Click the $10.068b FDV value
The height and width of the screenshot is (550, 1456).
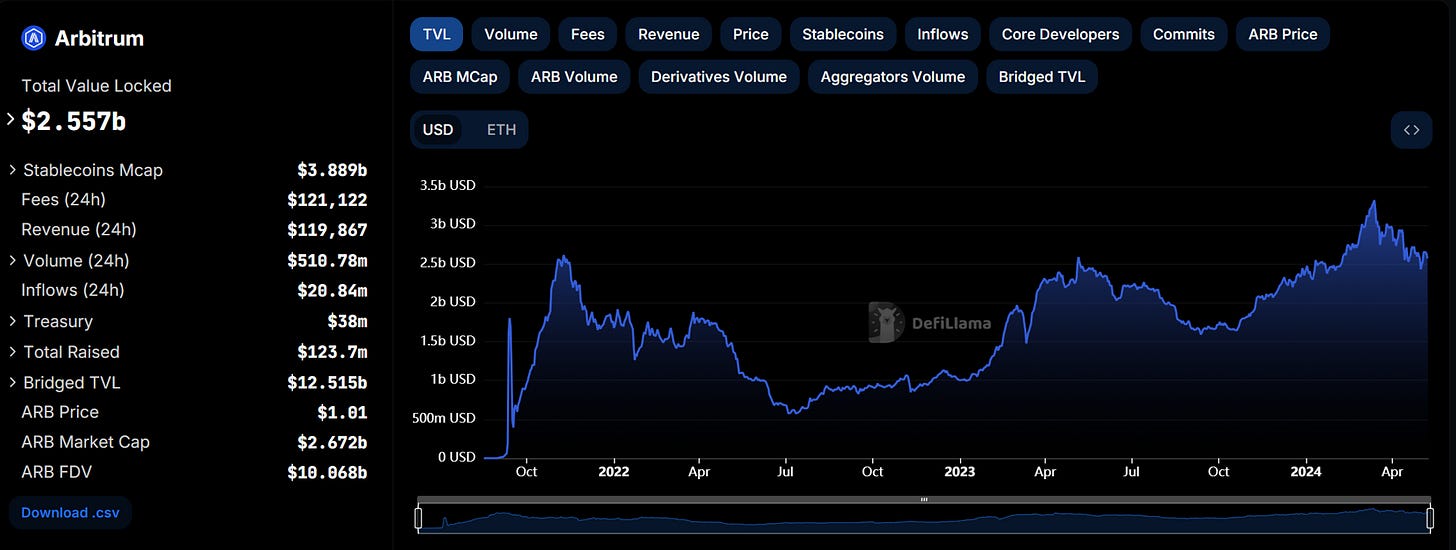[x=327, y=472]
